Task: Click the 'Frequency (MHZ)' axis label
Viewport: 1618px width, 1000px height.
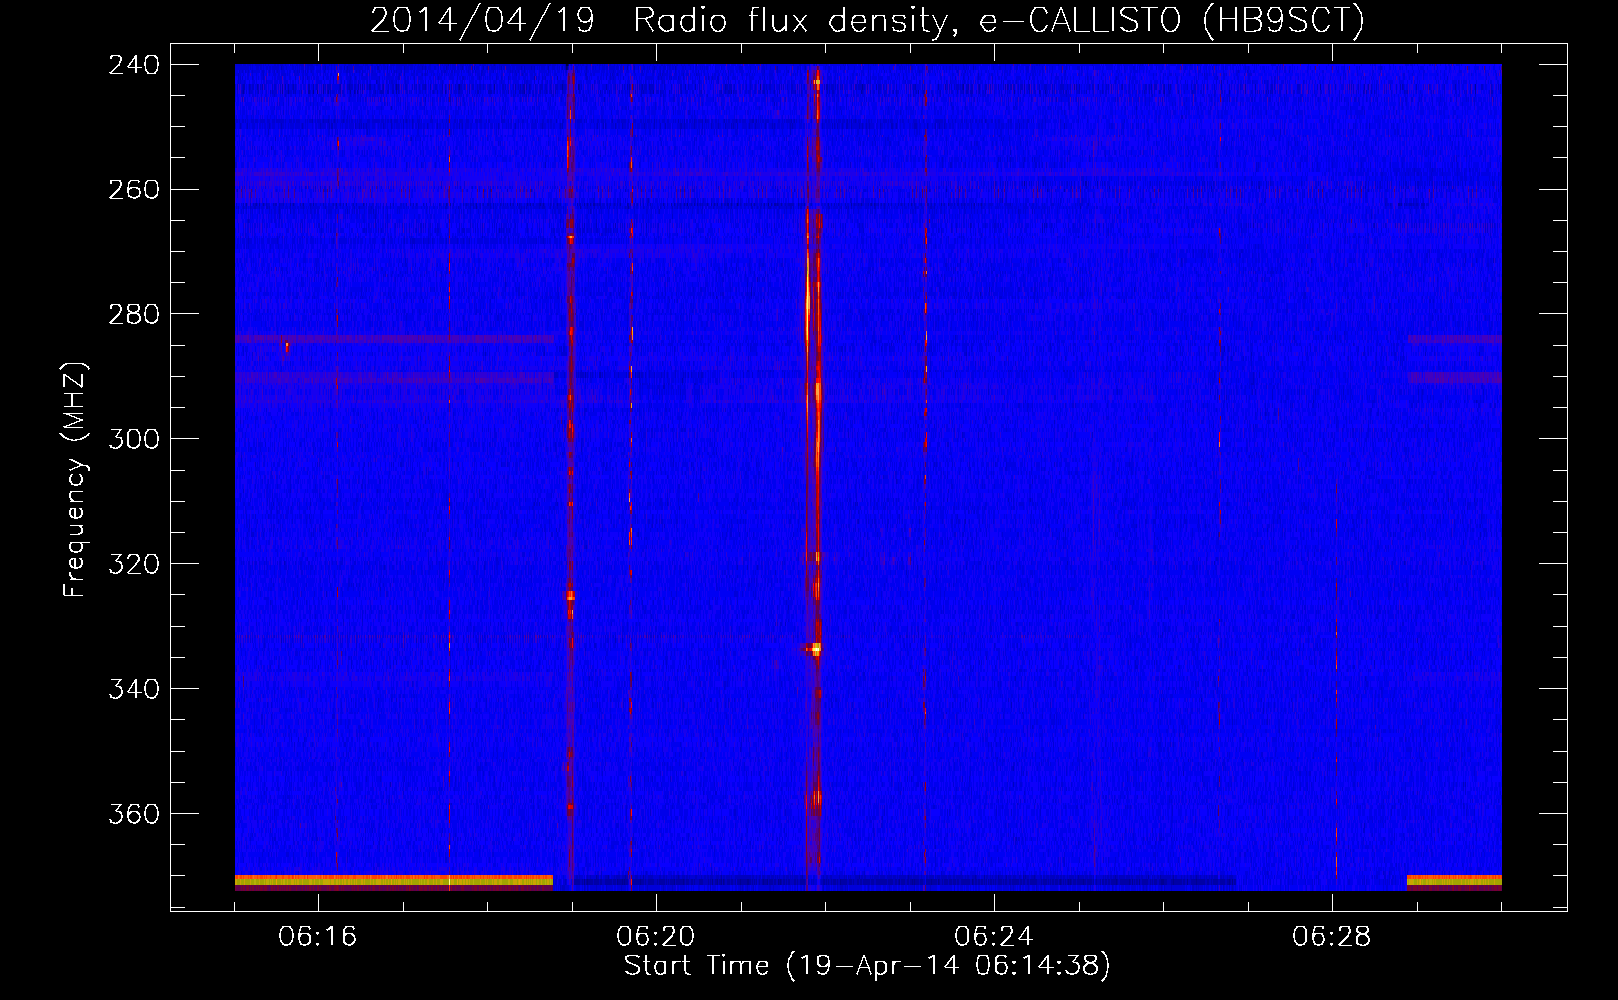Action: (76, 480)
